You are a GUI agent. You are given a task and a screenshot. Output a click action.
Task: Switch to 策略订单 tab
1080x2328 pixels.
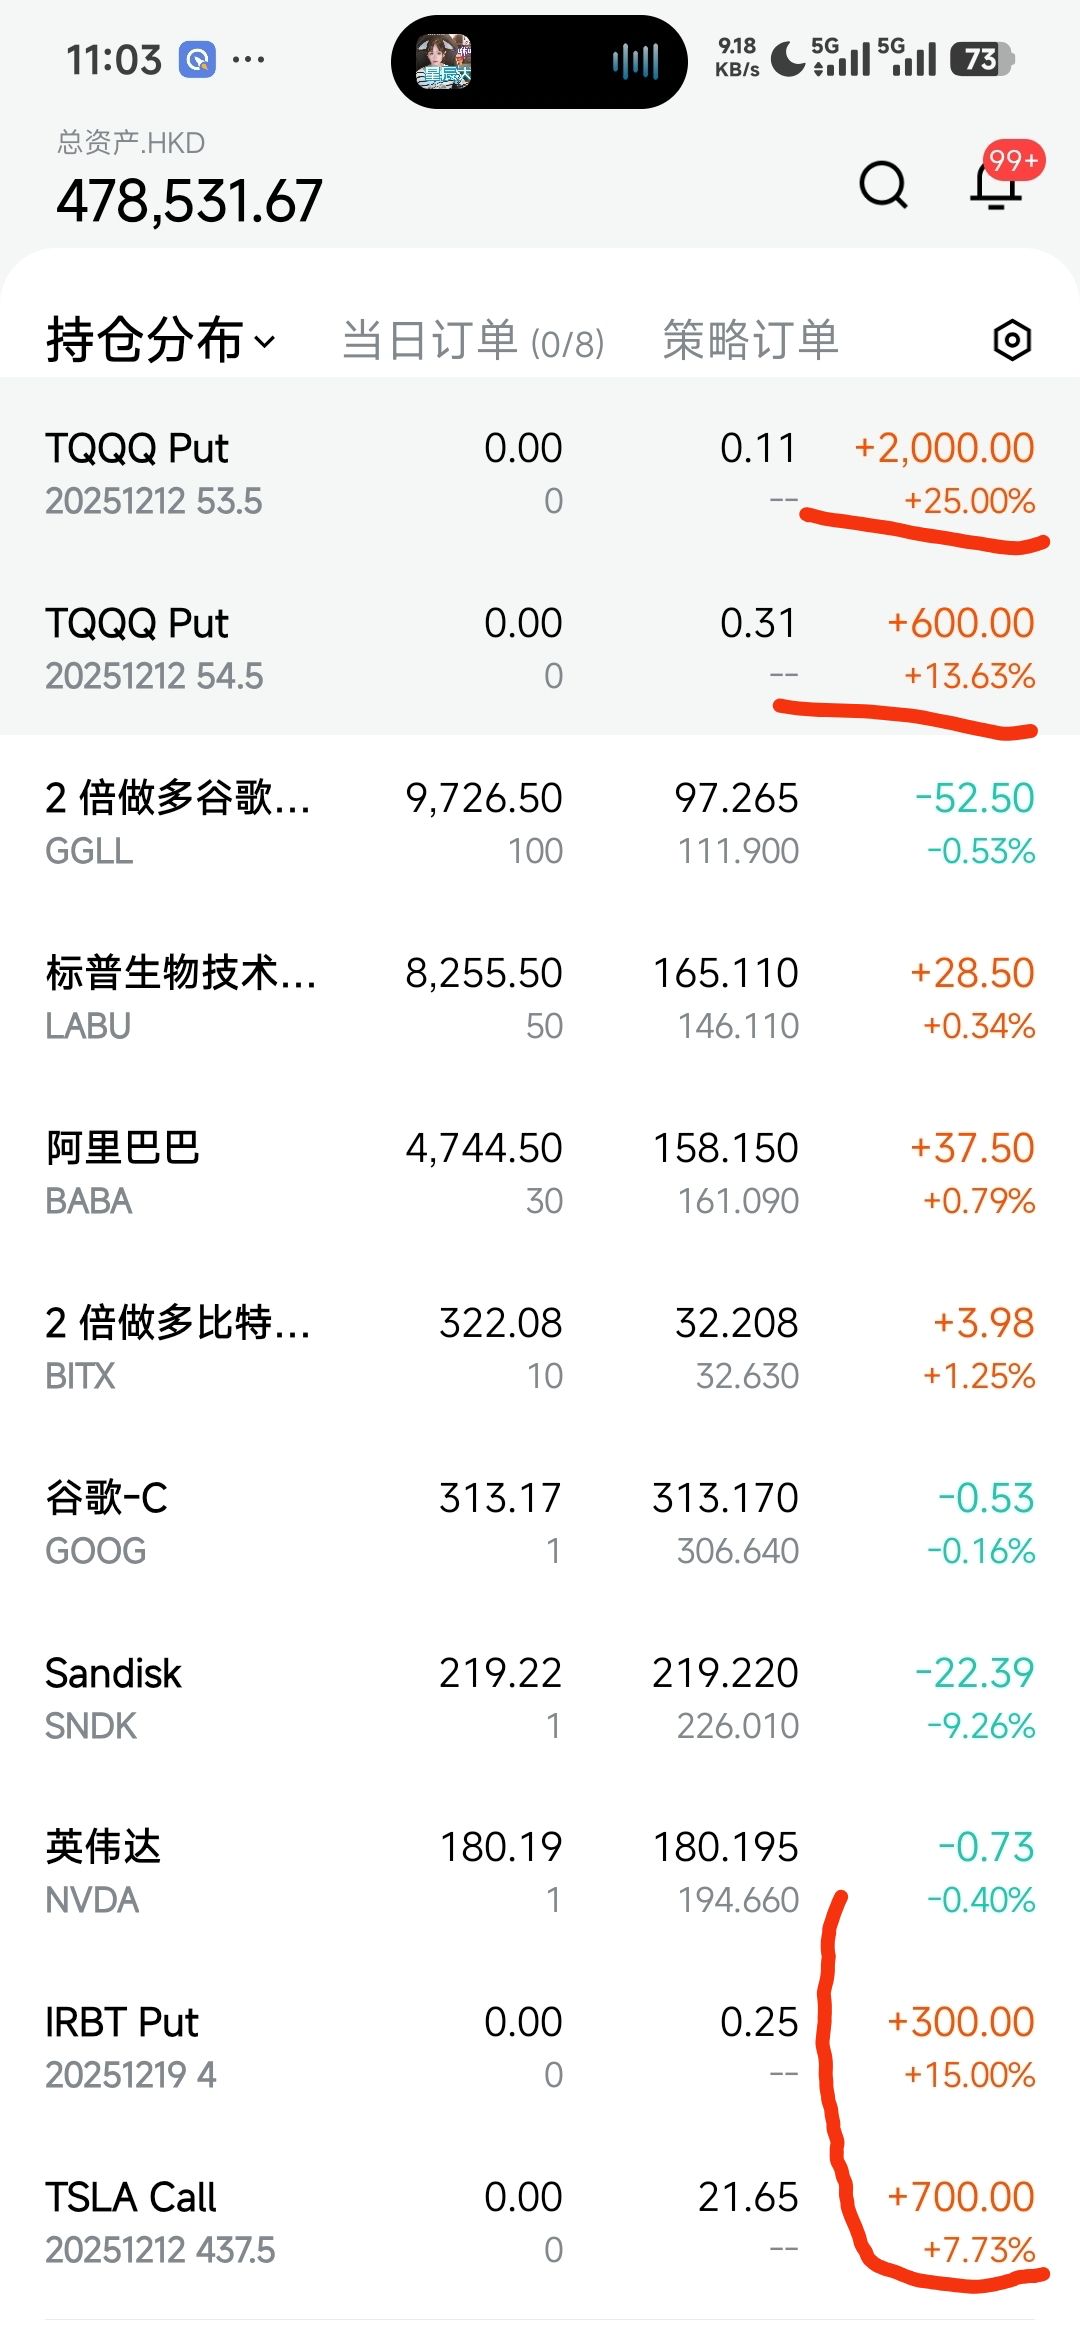[x=750, y=340]
